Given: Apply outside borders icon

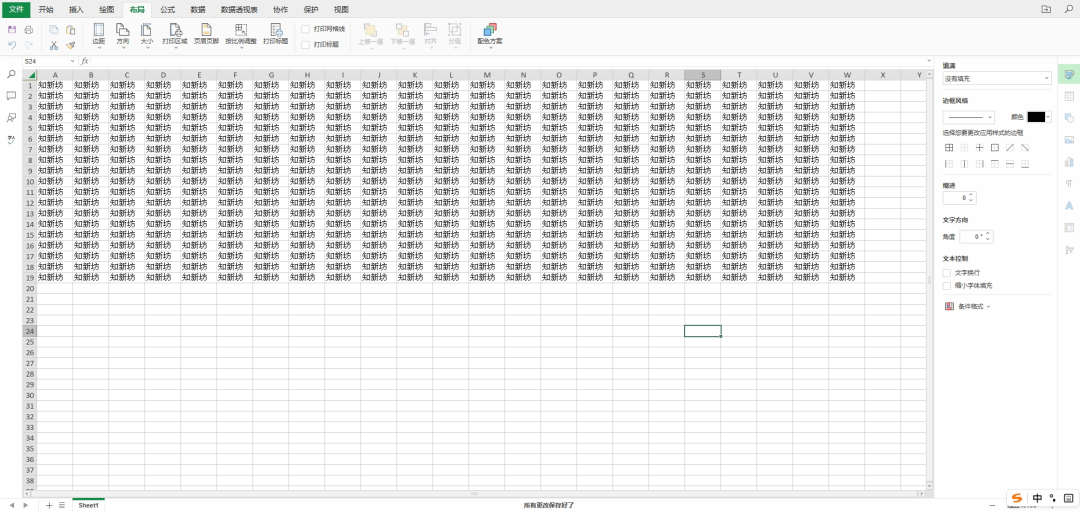Looking at the screenshot, I should [x=995, y=147].
